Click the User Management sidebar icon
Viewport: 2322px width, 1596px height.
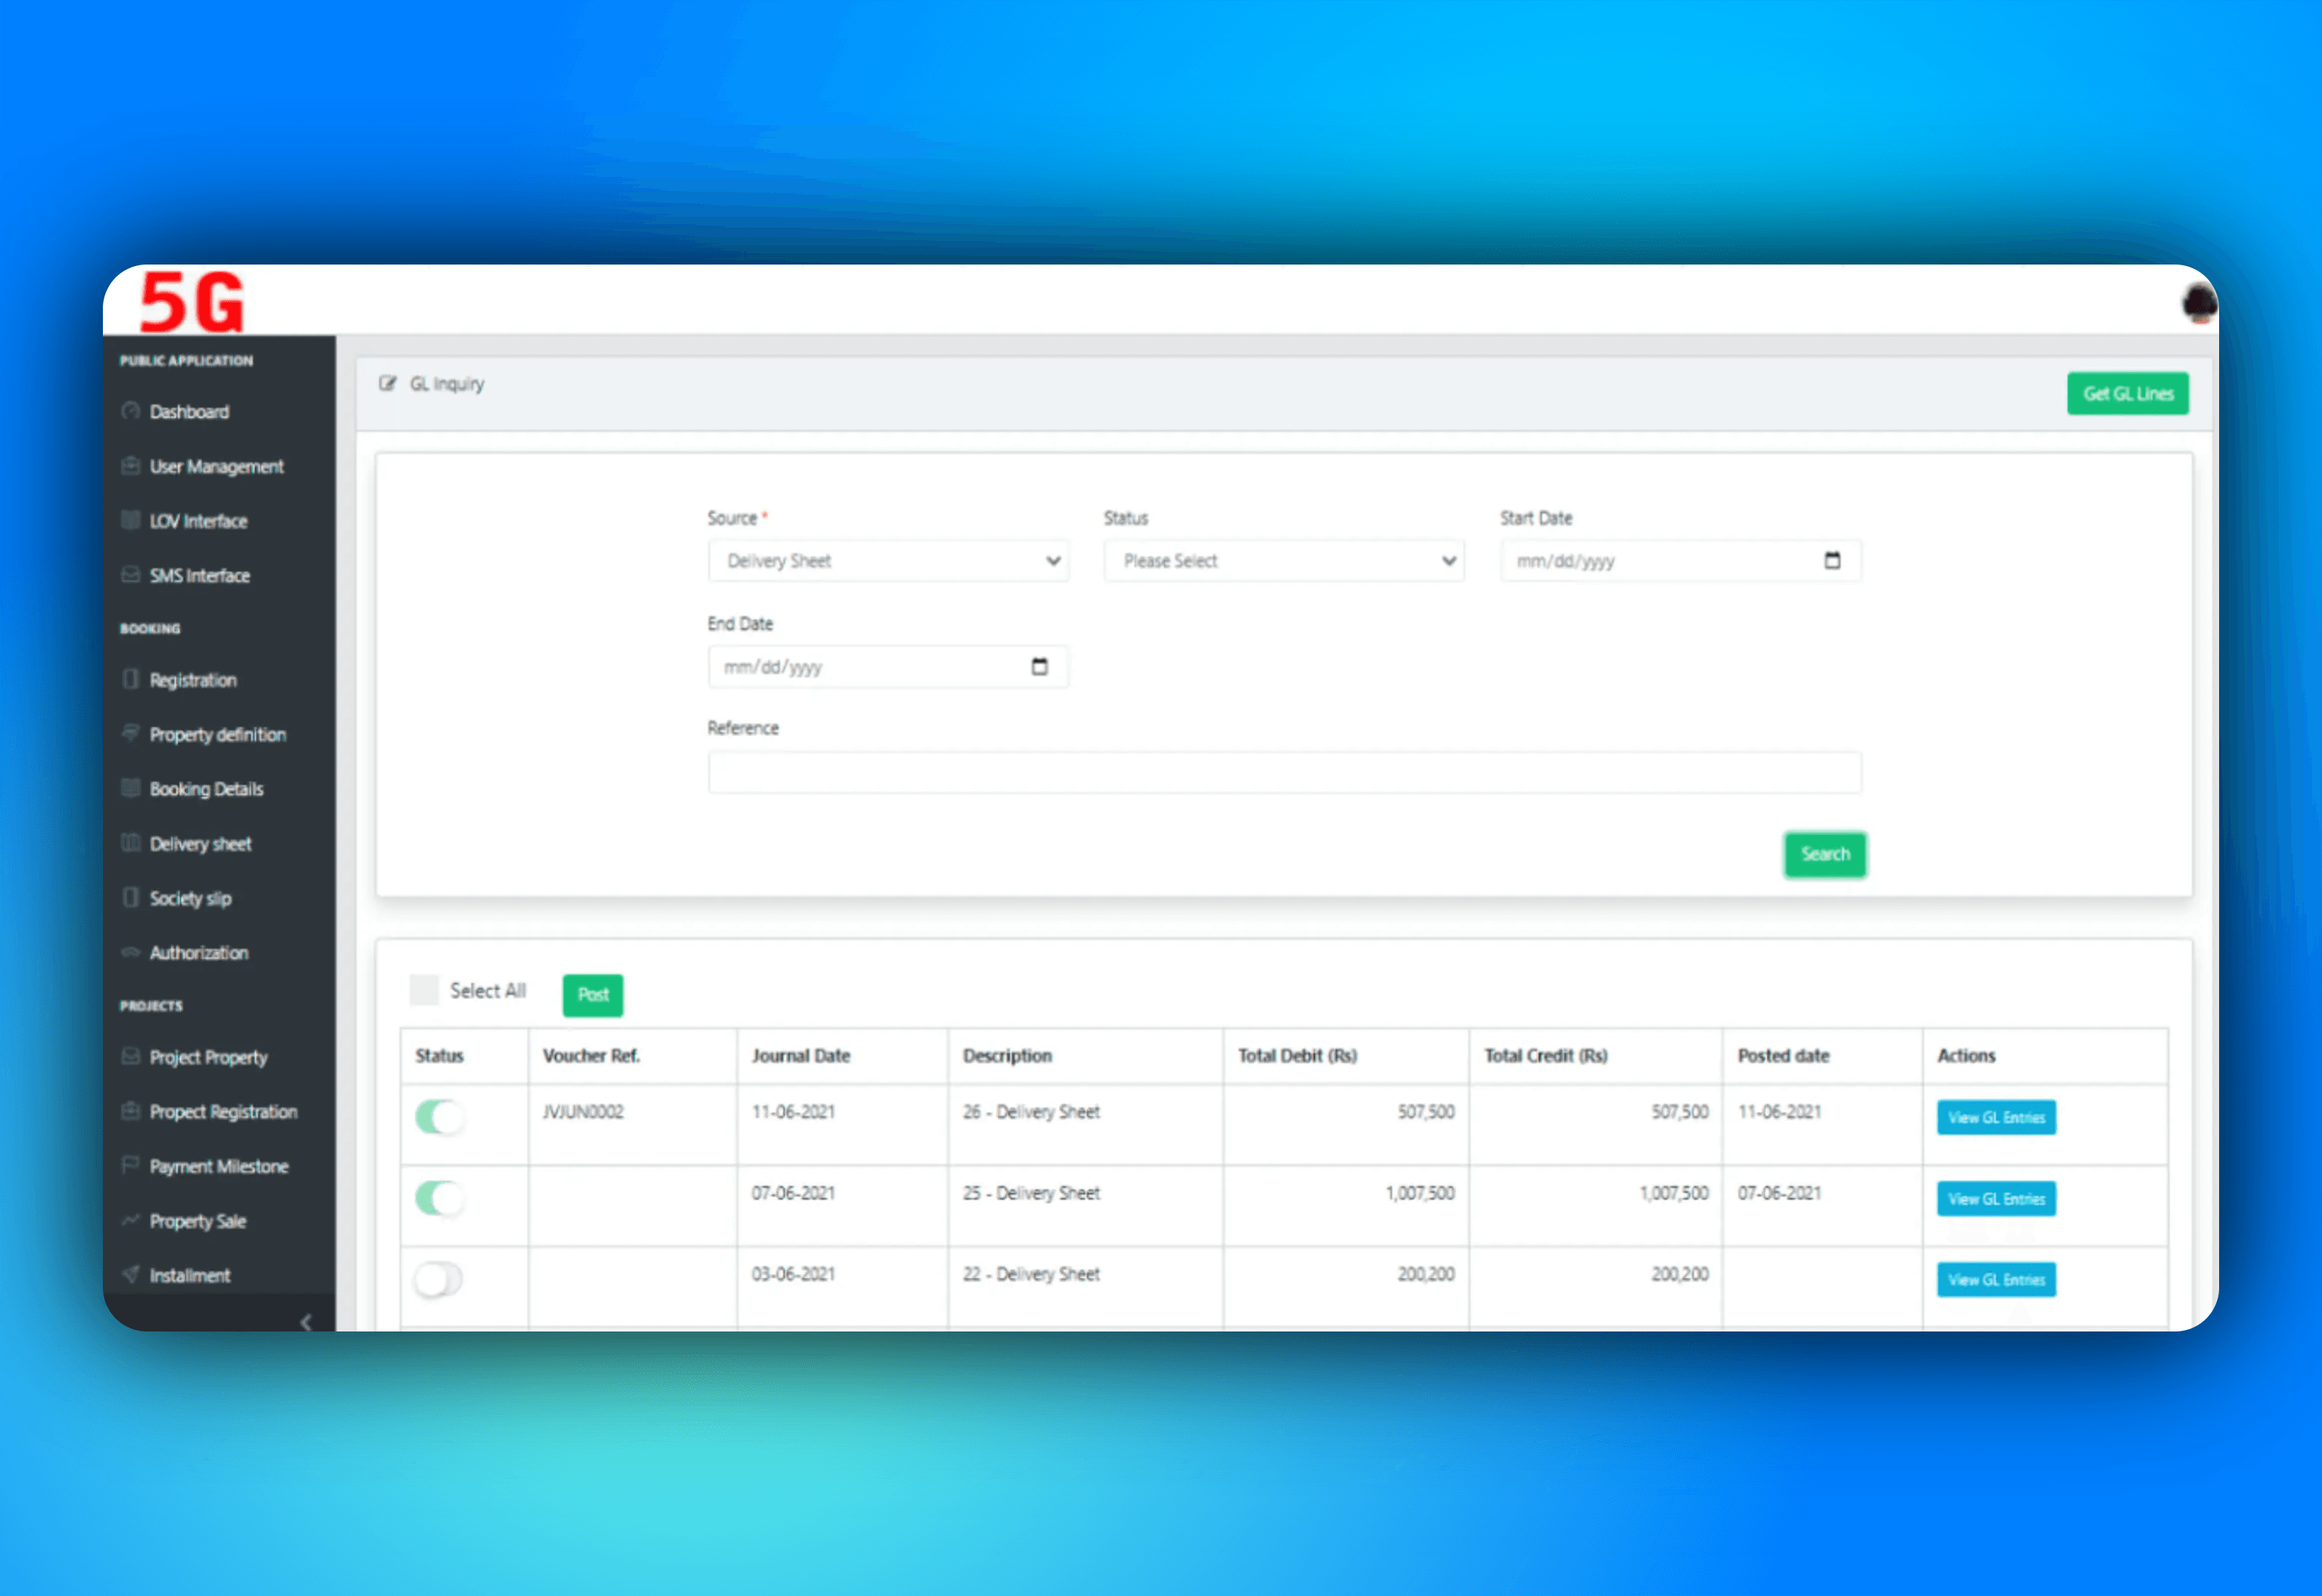[x=130, y=466]
